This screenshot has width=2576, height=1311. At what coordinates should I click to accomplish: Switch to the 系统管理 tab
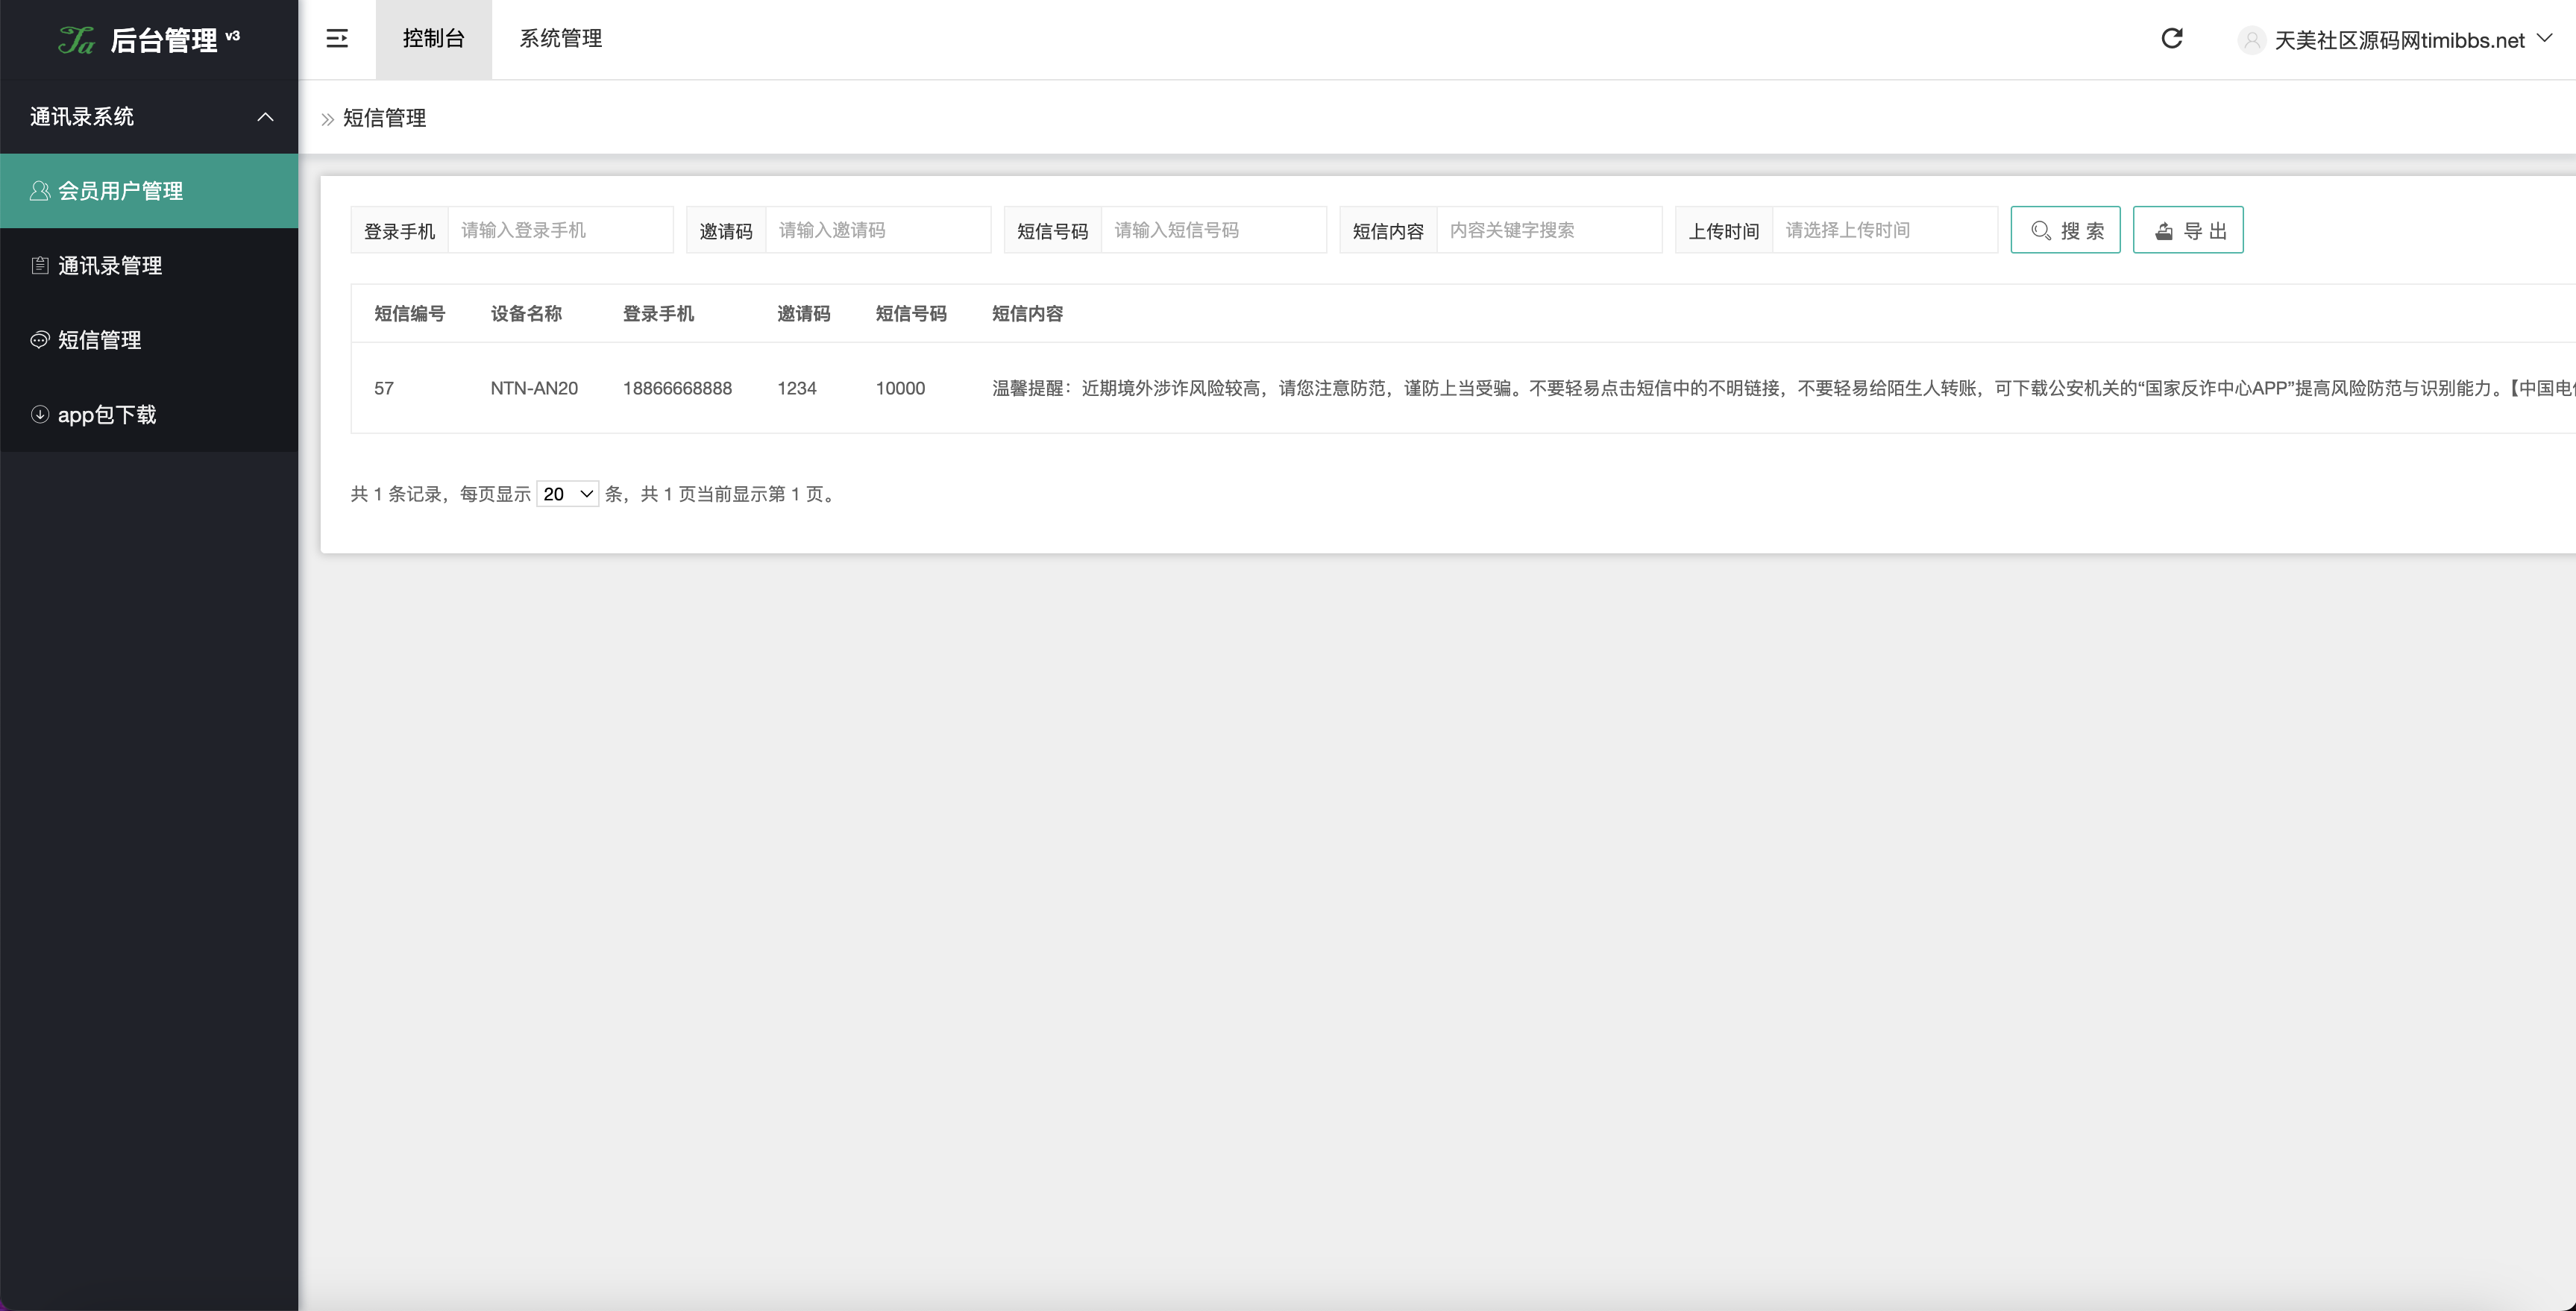pos(561,39)
